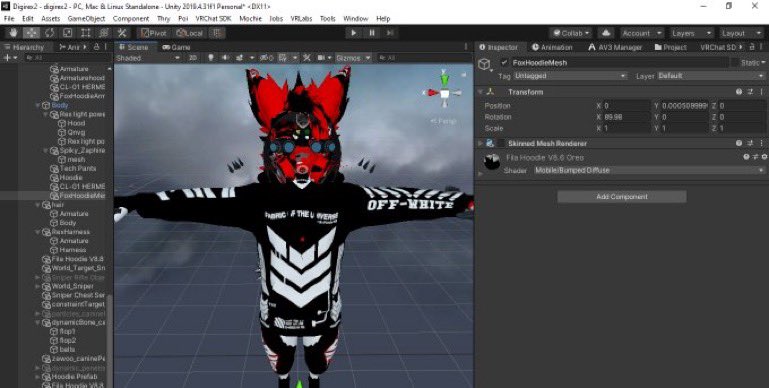Open the Component menu

coord(130,19)
